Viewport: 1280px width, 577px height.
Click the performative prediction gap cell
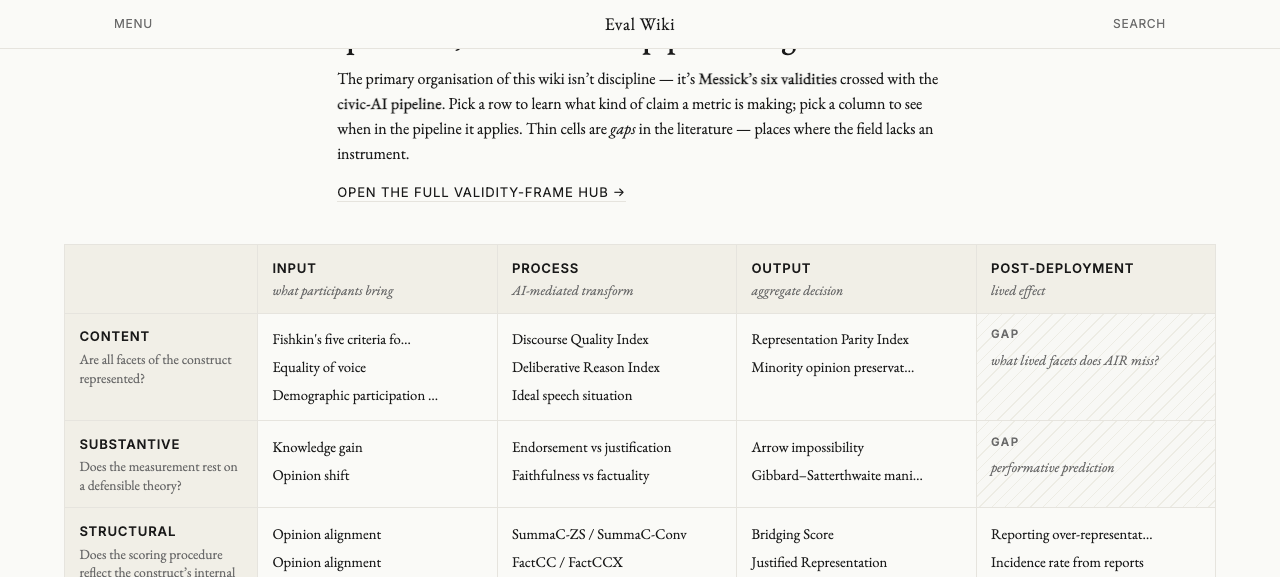point(1096,464)
